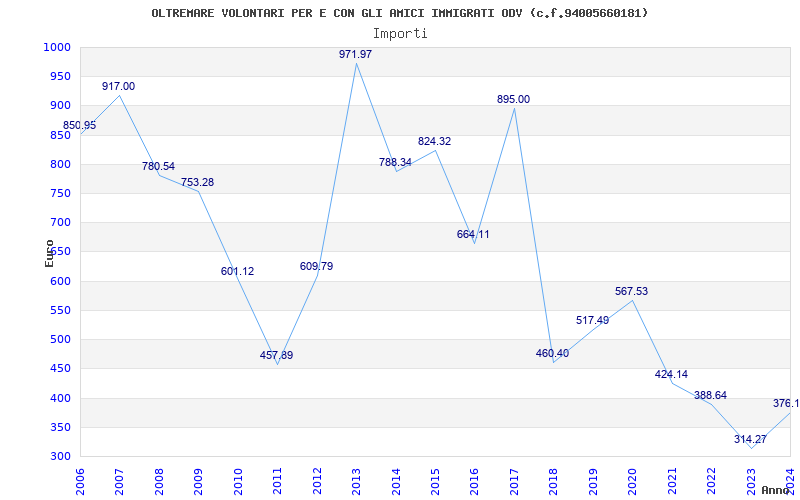
Task: Click the 350 y-axis value
Action: (x=60, y=427)
